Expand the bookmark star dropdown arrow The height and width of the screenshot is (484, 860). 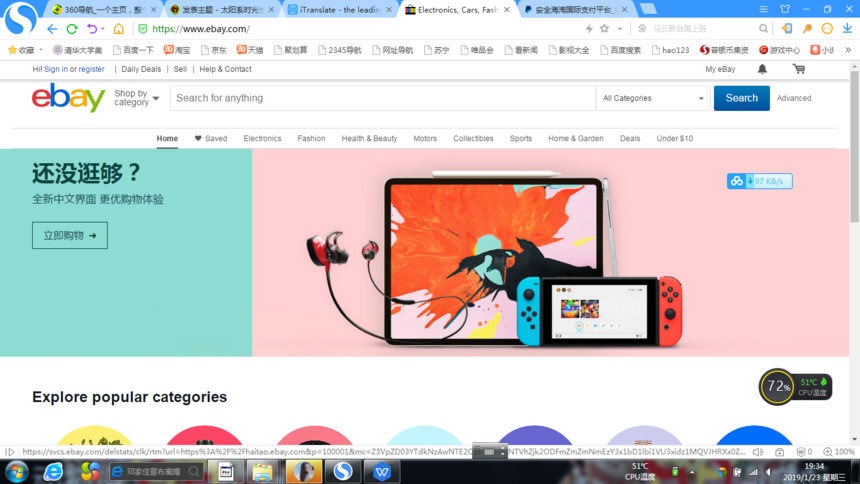coord(620,29)
